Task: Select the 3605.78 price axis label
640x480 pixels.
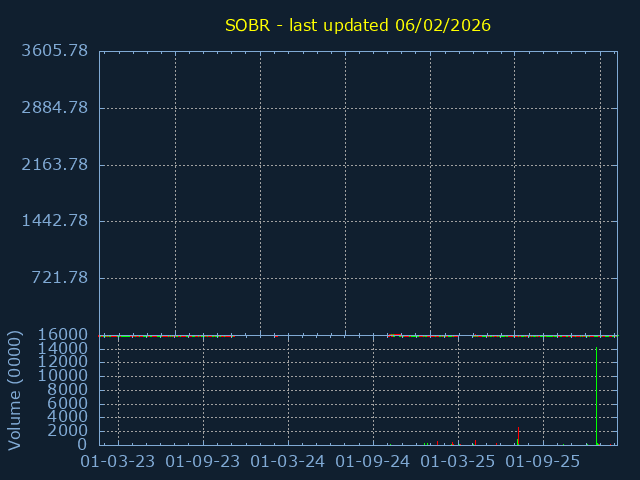Action: point(54,51)
